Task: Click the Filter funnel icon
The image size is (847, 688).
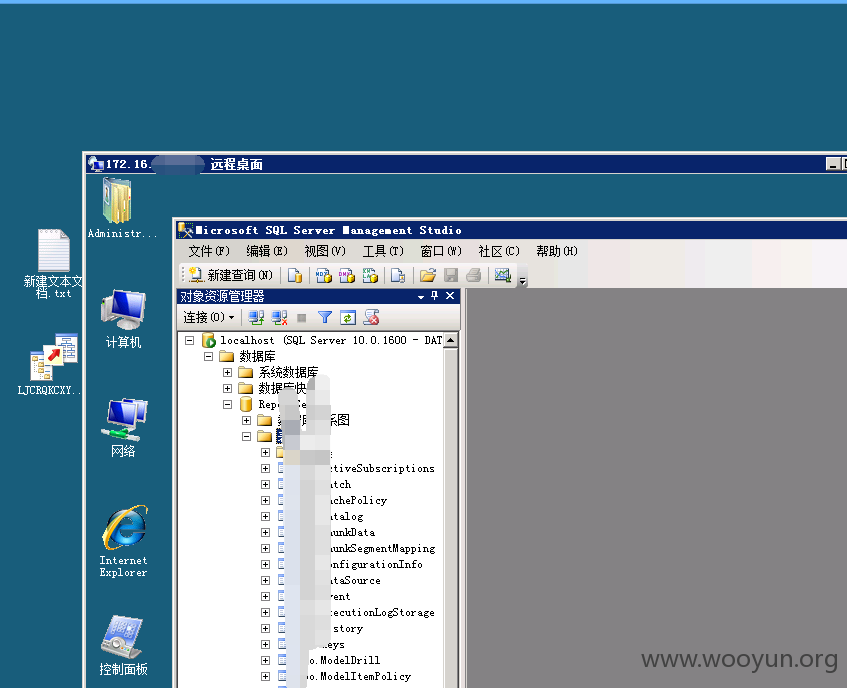Action: (325, 318)
